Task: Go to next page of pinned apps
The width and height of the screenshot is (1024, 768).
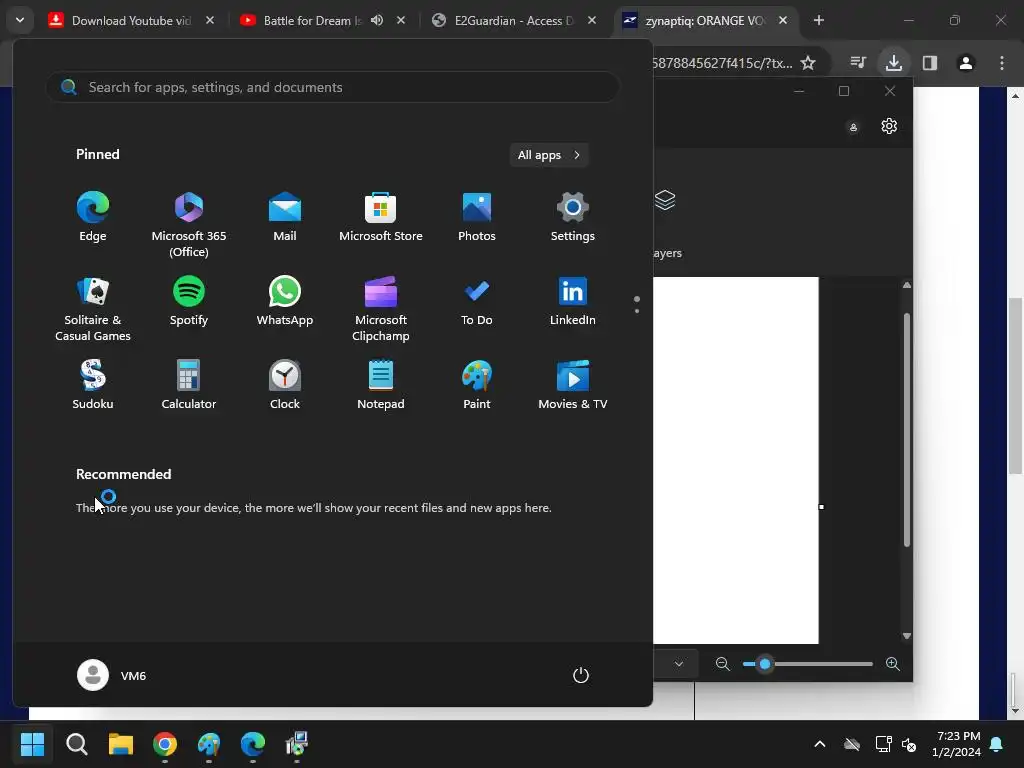Action: pos(637,311)
